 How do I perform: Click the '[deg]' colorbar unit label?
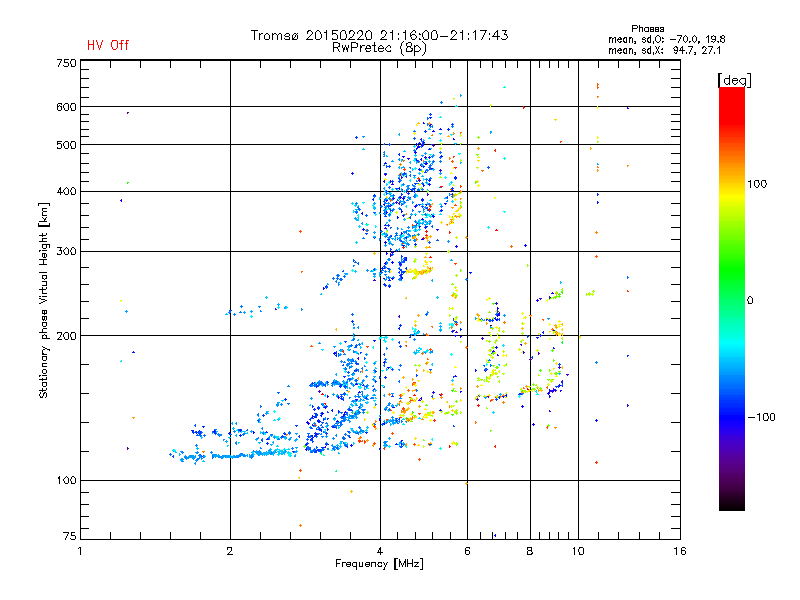(734, 80)
